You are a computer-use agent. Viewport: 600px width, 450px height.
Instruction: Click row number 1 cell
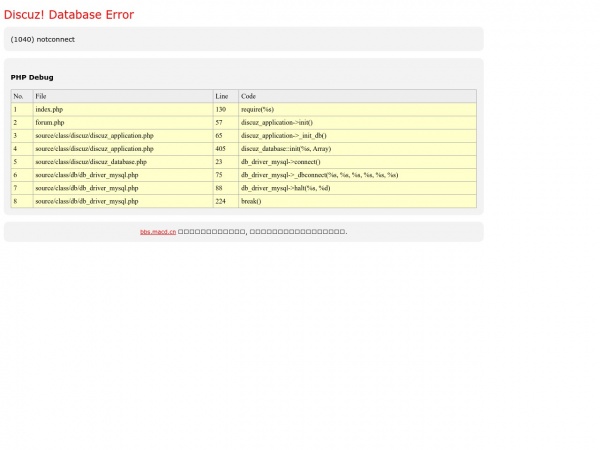22,109
